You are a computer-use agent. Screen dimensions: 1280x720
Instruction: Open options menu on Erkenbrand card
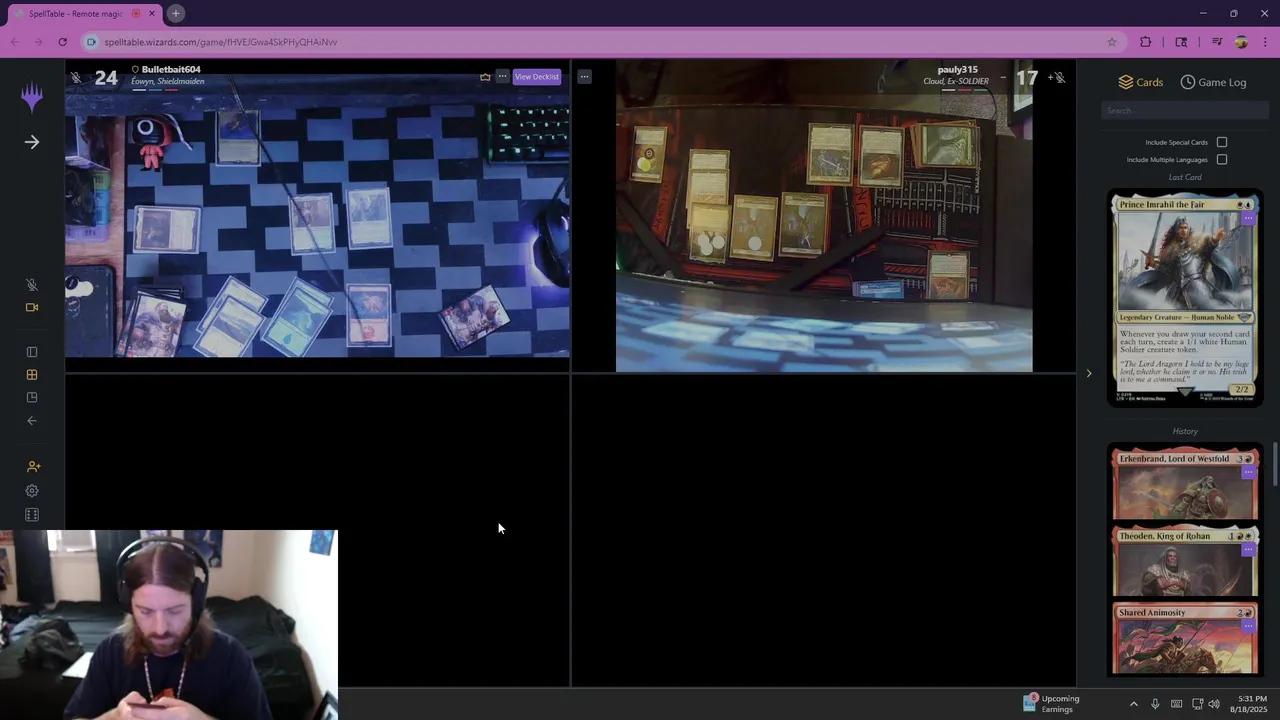click(1248, 472)
